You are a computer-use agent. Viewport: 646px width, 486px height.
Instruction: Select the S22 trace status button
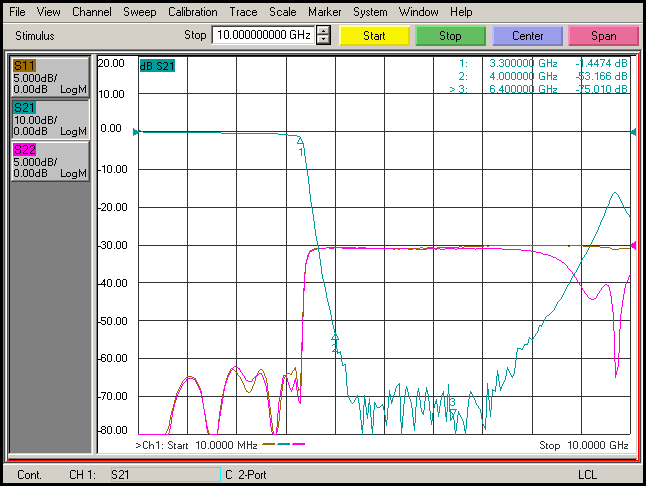pyautogui.click(x=49, y=161)
